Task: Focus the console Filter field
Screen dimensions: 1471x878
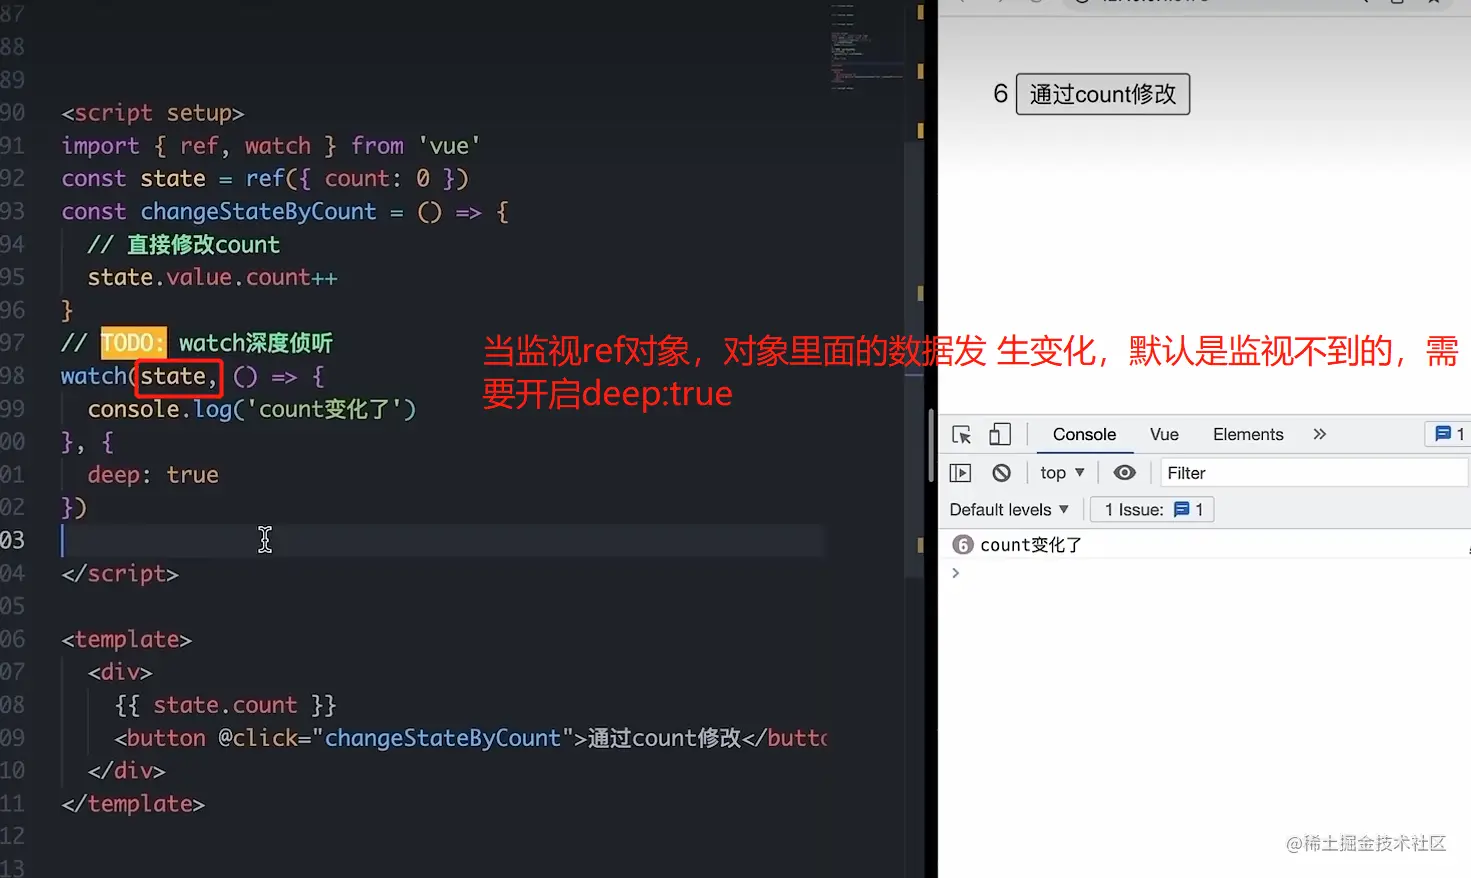Action: [1314, 473]
